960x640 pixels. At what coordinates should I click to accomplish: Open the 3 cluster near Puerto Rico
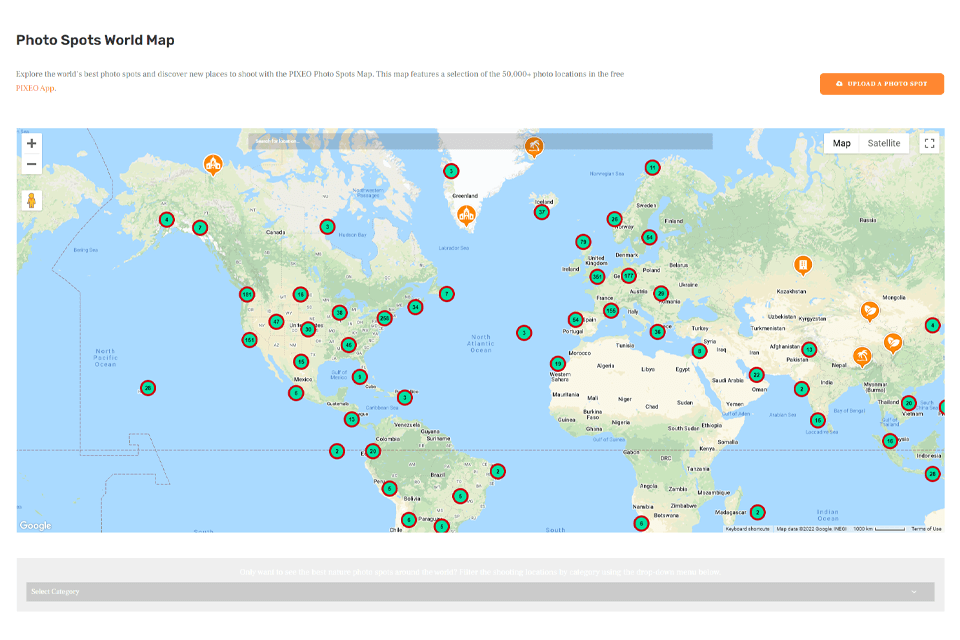click(404, 398)
